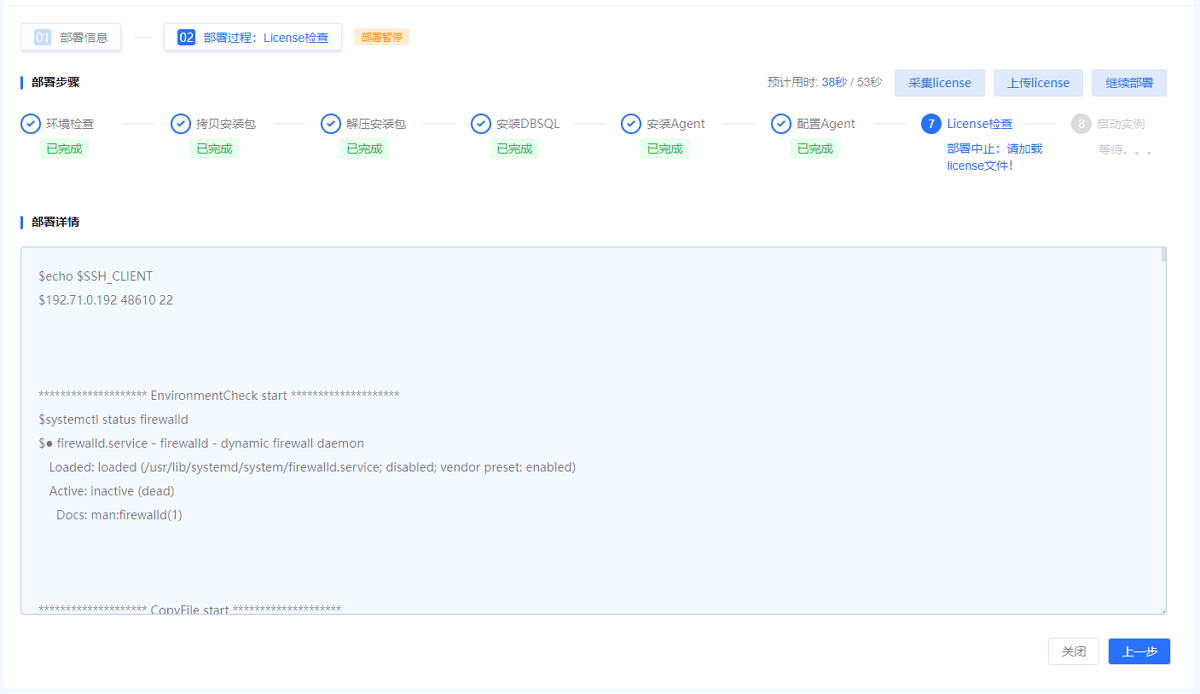The height and width of the screenshot is (694, 1200).
Task: Click the 环境检查 step checkmark icon
Action: click(x=31, y=124)
